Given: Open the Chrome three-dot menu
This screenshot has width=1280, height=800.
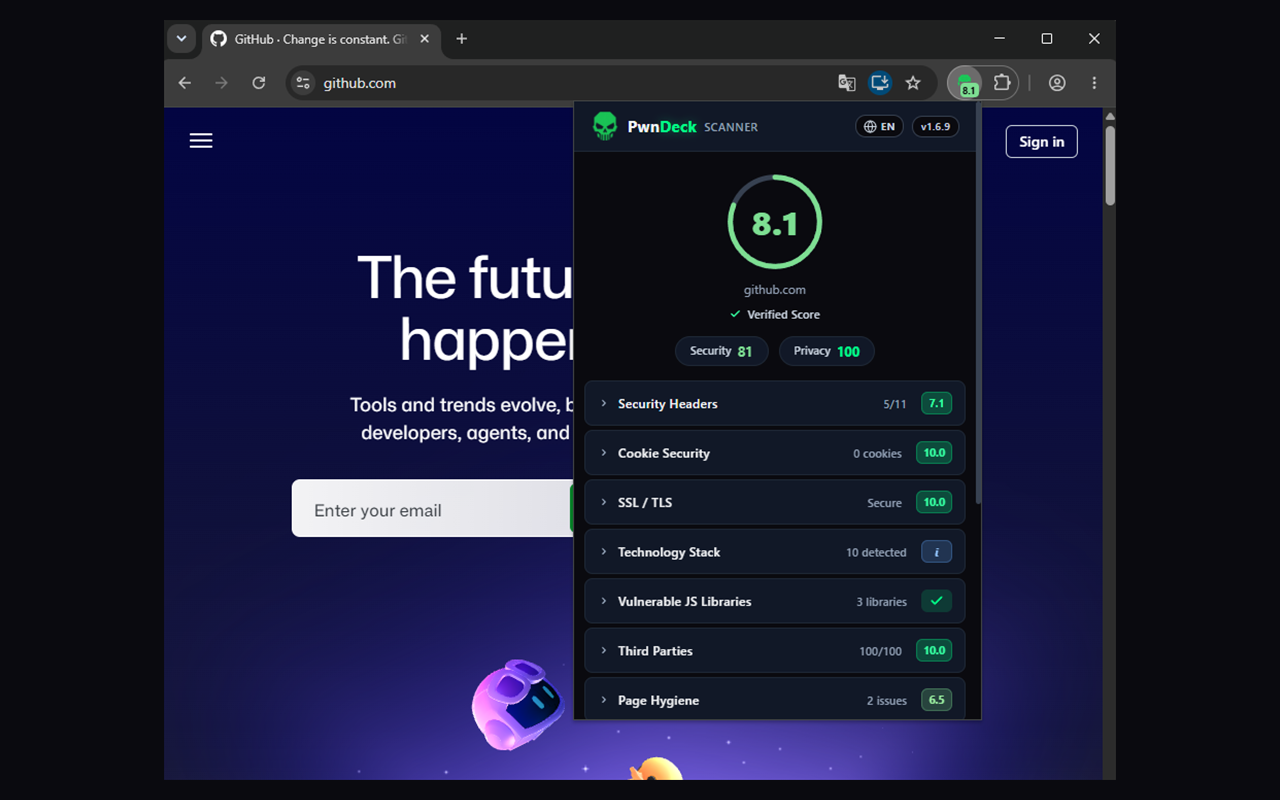Looking at the screenshot, I should tap(1094, 83).
